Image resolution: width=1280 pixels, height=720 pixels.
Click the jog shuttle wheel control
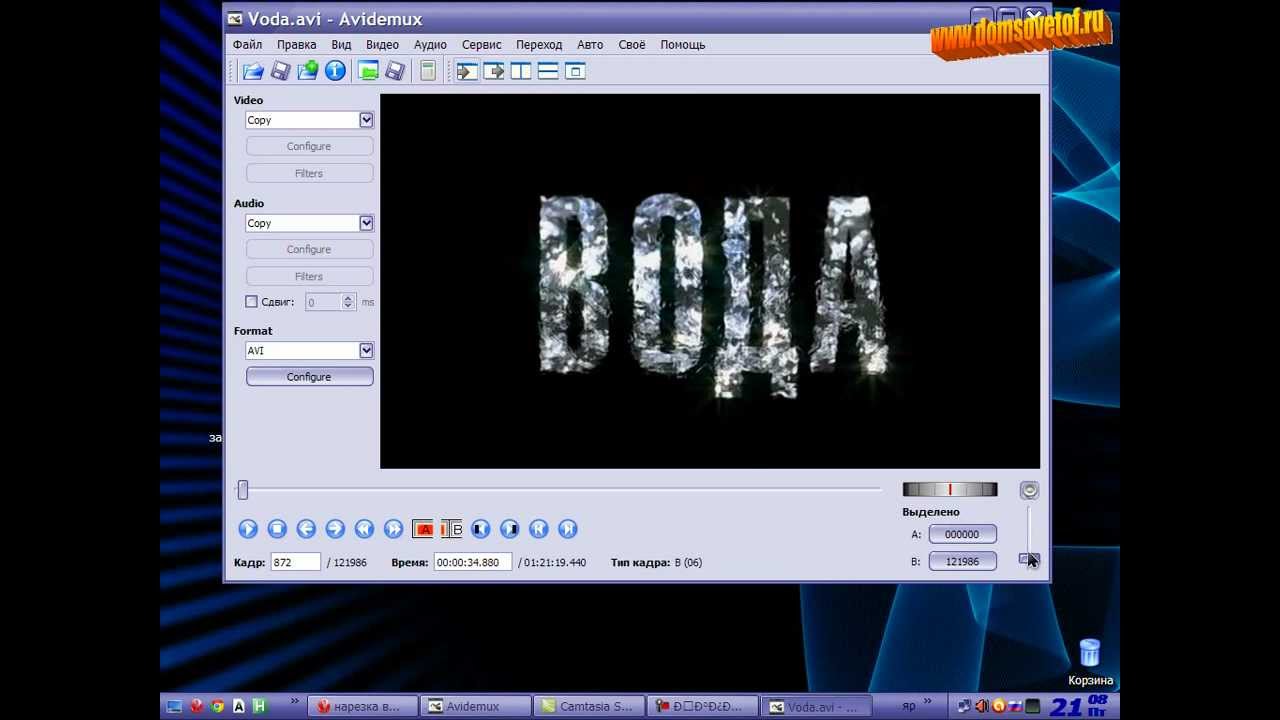point(950,489)
